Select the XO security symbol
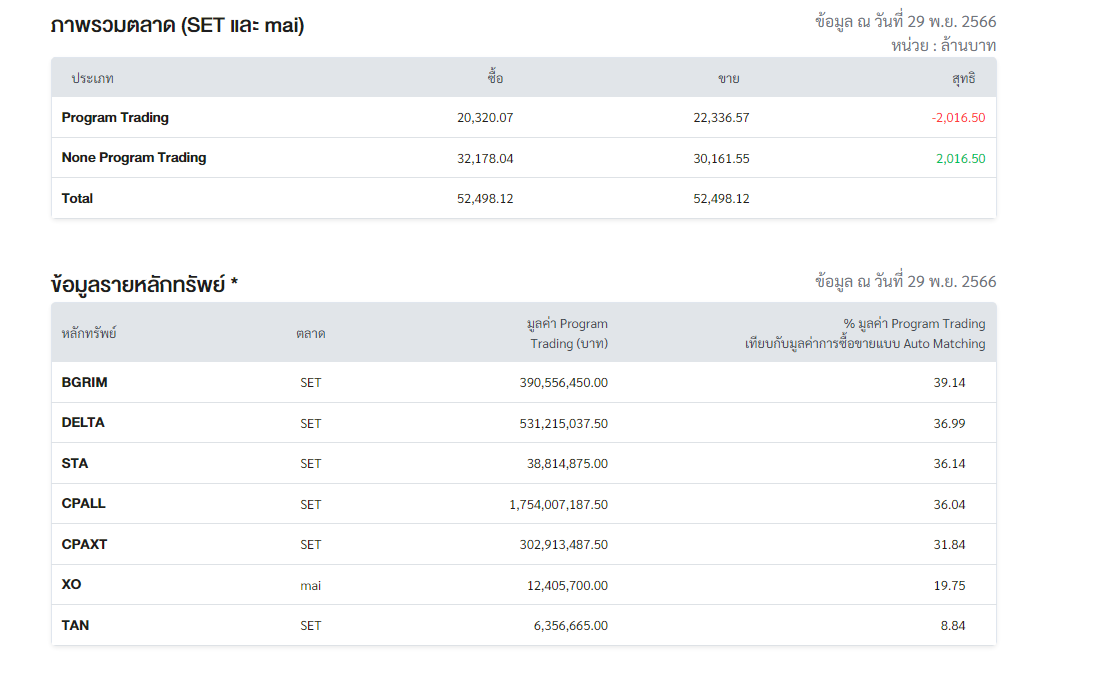 (x=71, y=584)
